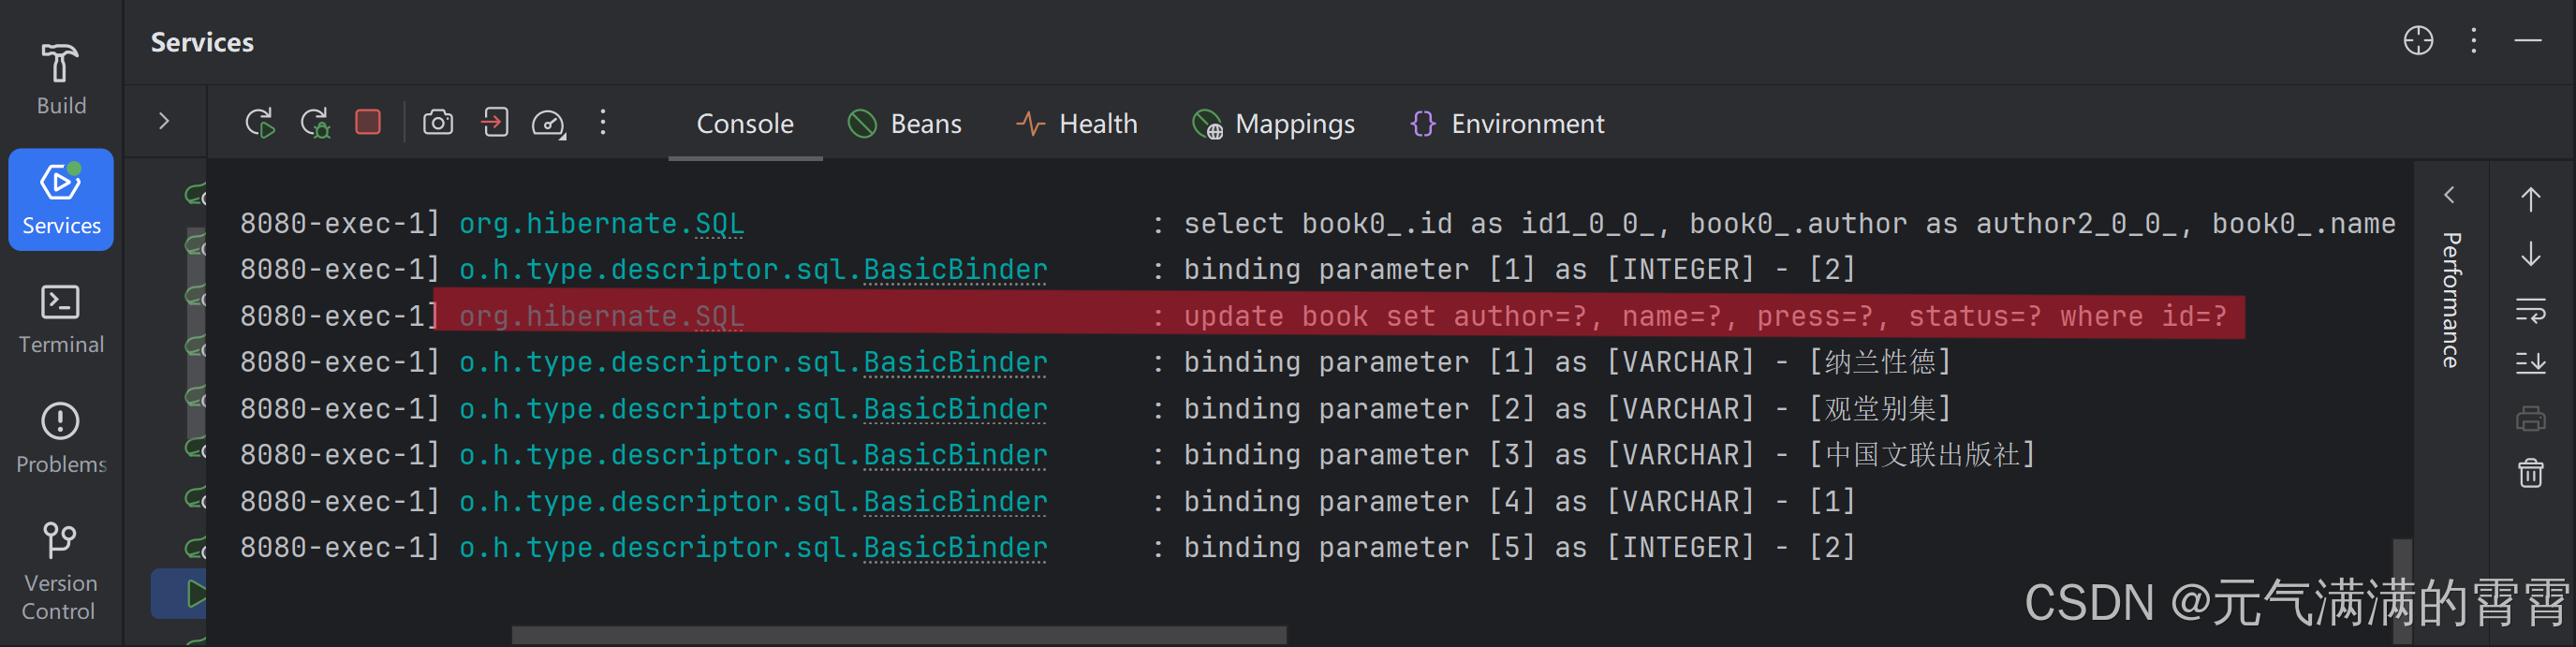Toggle scroll to end of console
Viewport: 2576px width, 647px height.
[2531, 363]
